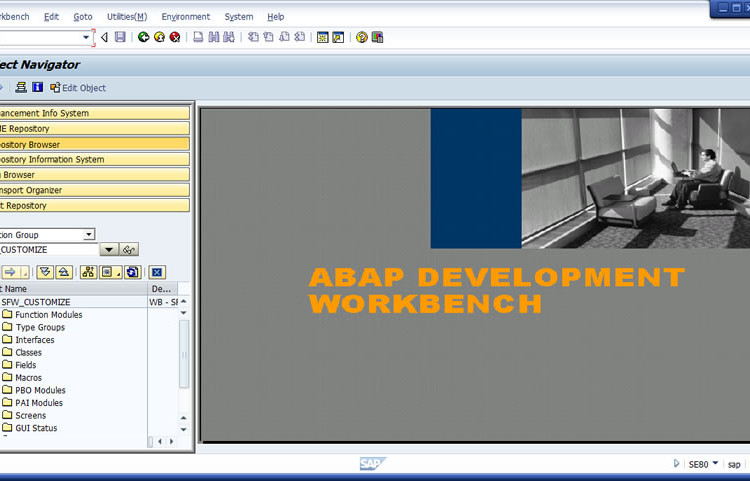
Task: Open the Repository Information System
Action: point(95,159)
